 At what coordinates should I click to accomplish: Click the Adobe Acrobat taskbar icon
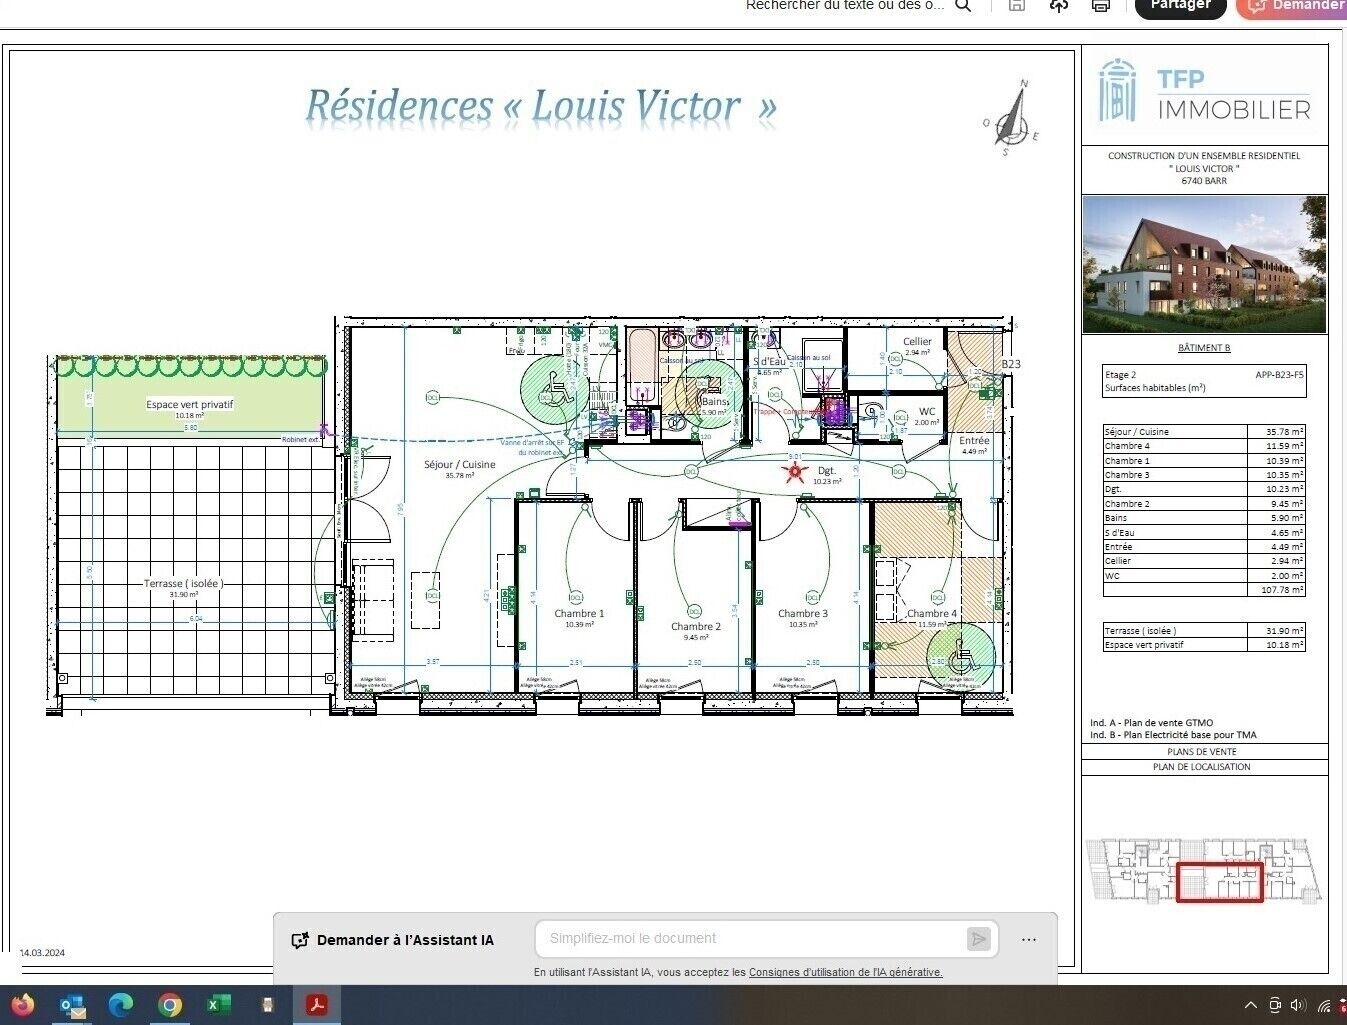[x=317, y=1005]
